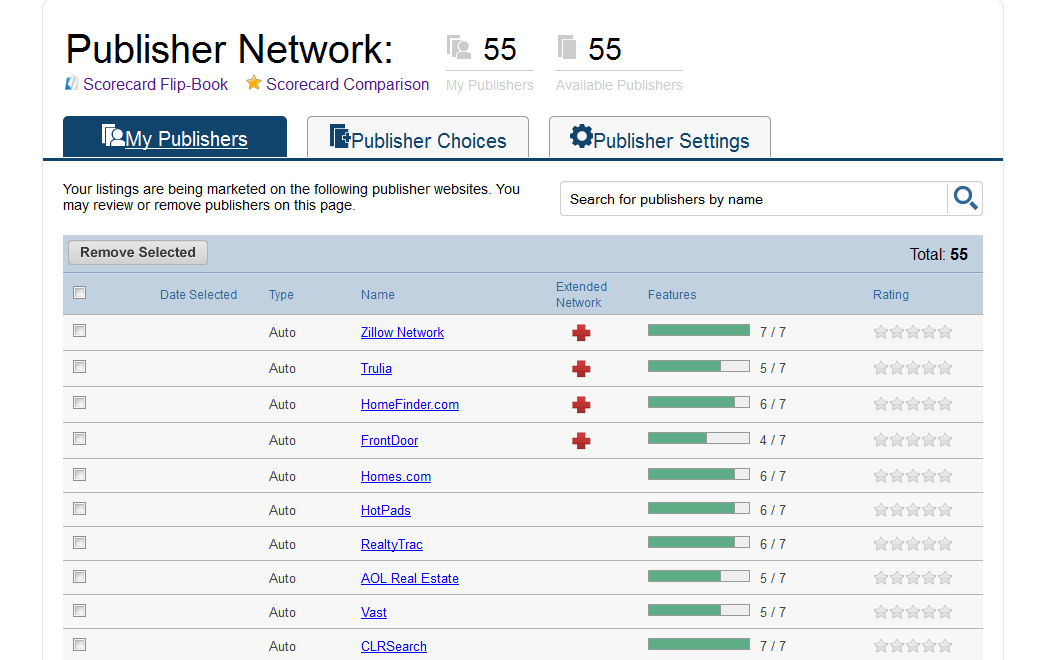
Task: Open the Publisher Choices tab
Action: [418, 137]
